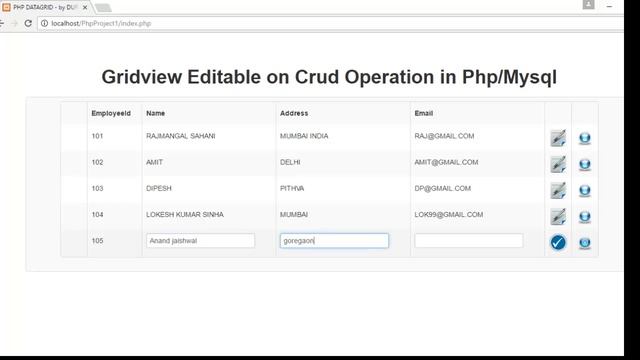Viewport: 640px width, 360px height.
Task: Select the RAJ@GMAIL.COM email cell
Action: [444, 136]
